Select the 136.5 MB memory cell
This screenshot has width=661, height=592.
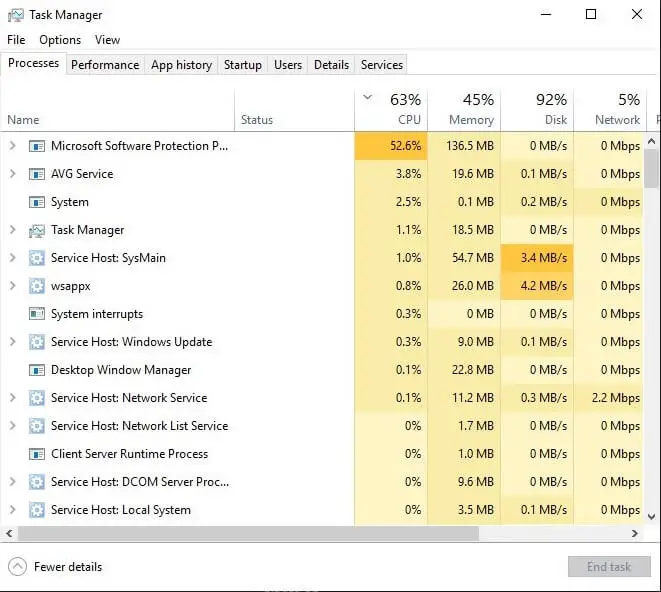[464, 146]
